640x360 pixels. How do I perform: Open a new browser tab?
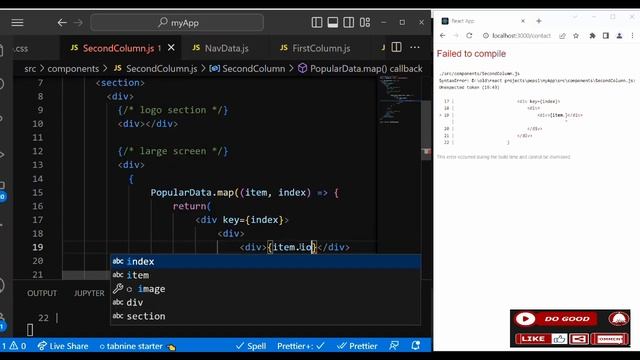click(x=539, y=21)
